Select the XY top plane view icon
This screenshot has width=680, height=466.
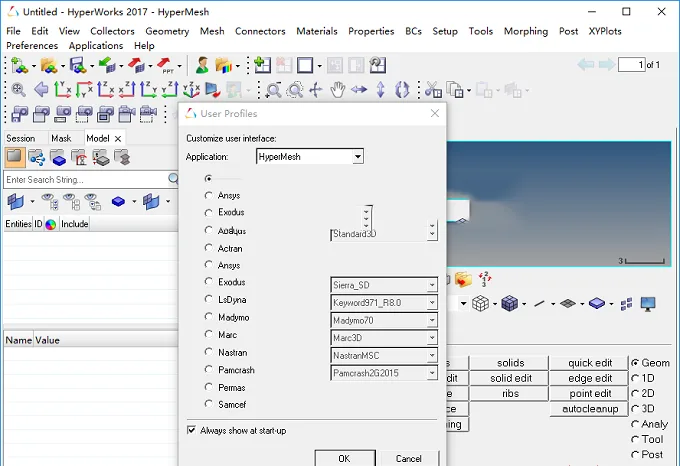tap(62, 90)
